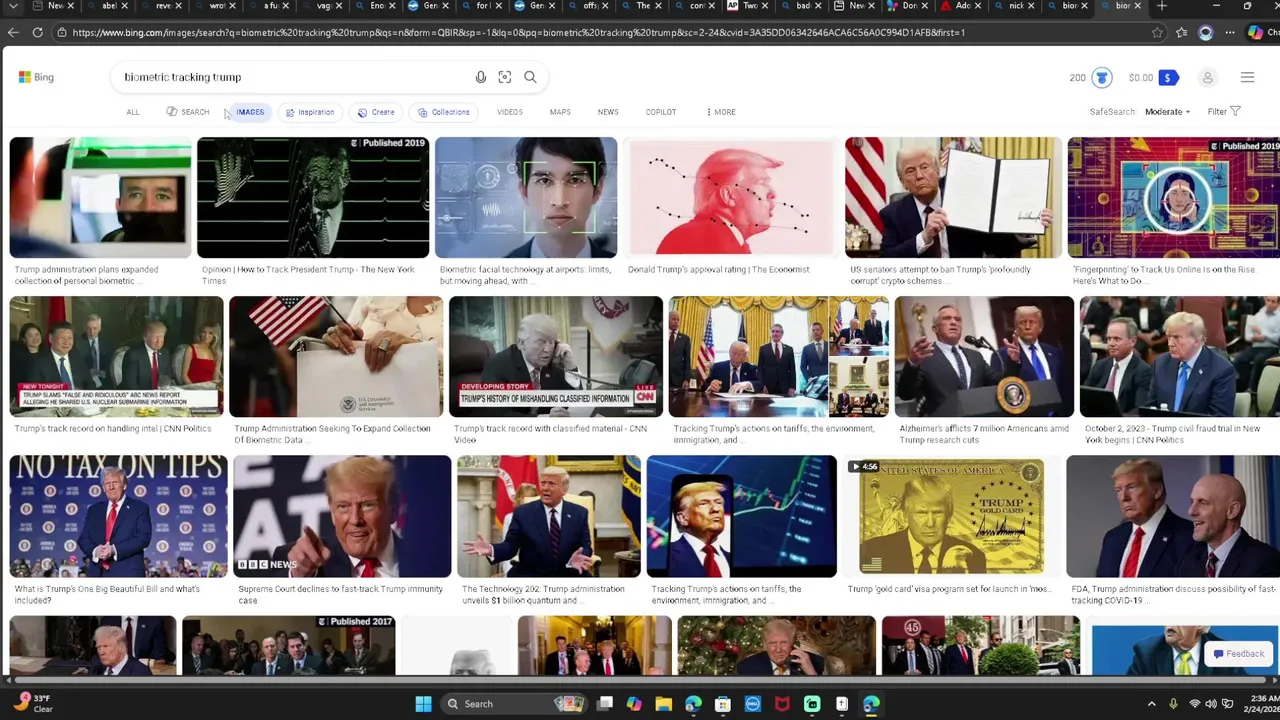The height and width of the screenshot is (720, 1280).
Task: Open 'Trump administration plans expanded collection' image
Action: 100,197
